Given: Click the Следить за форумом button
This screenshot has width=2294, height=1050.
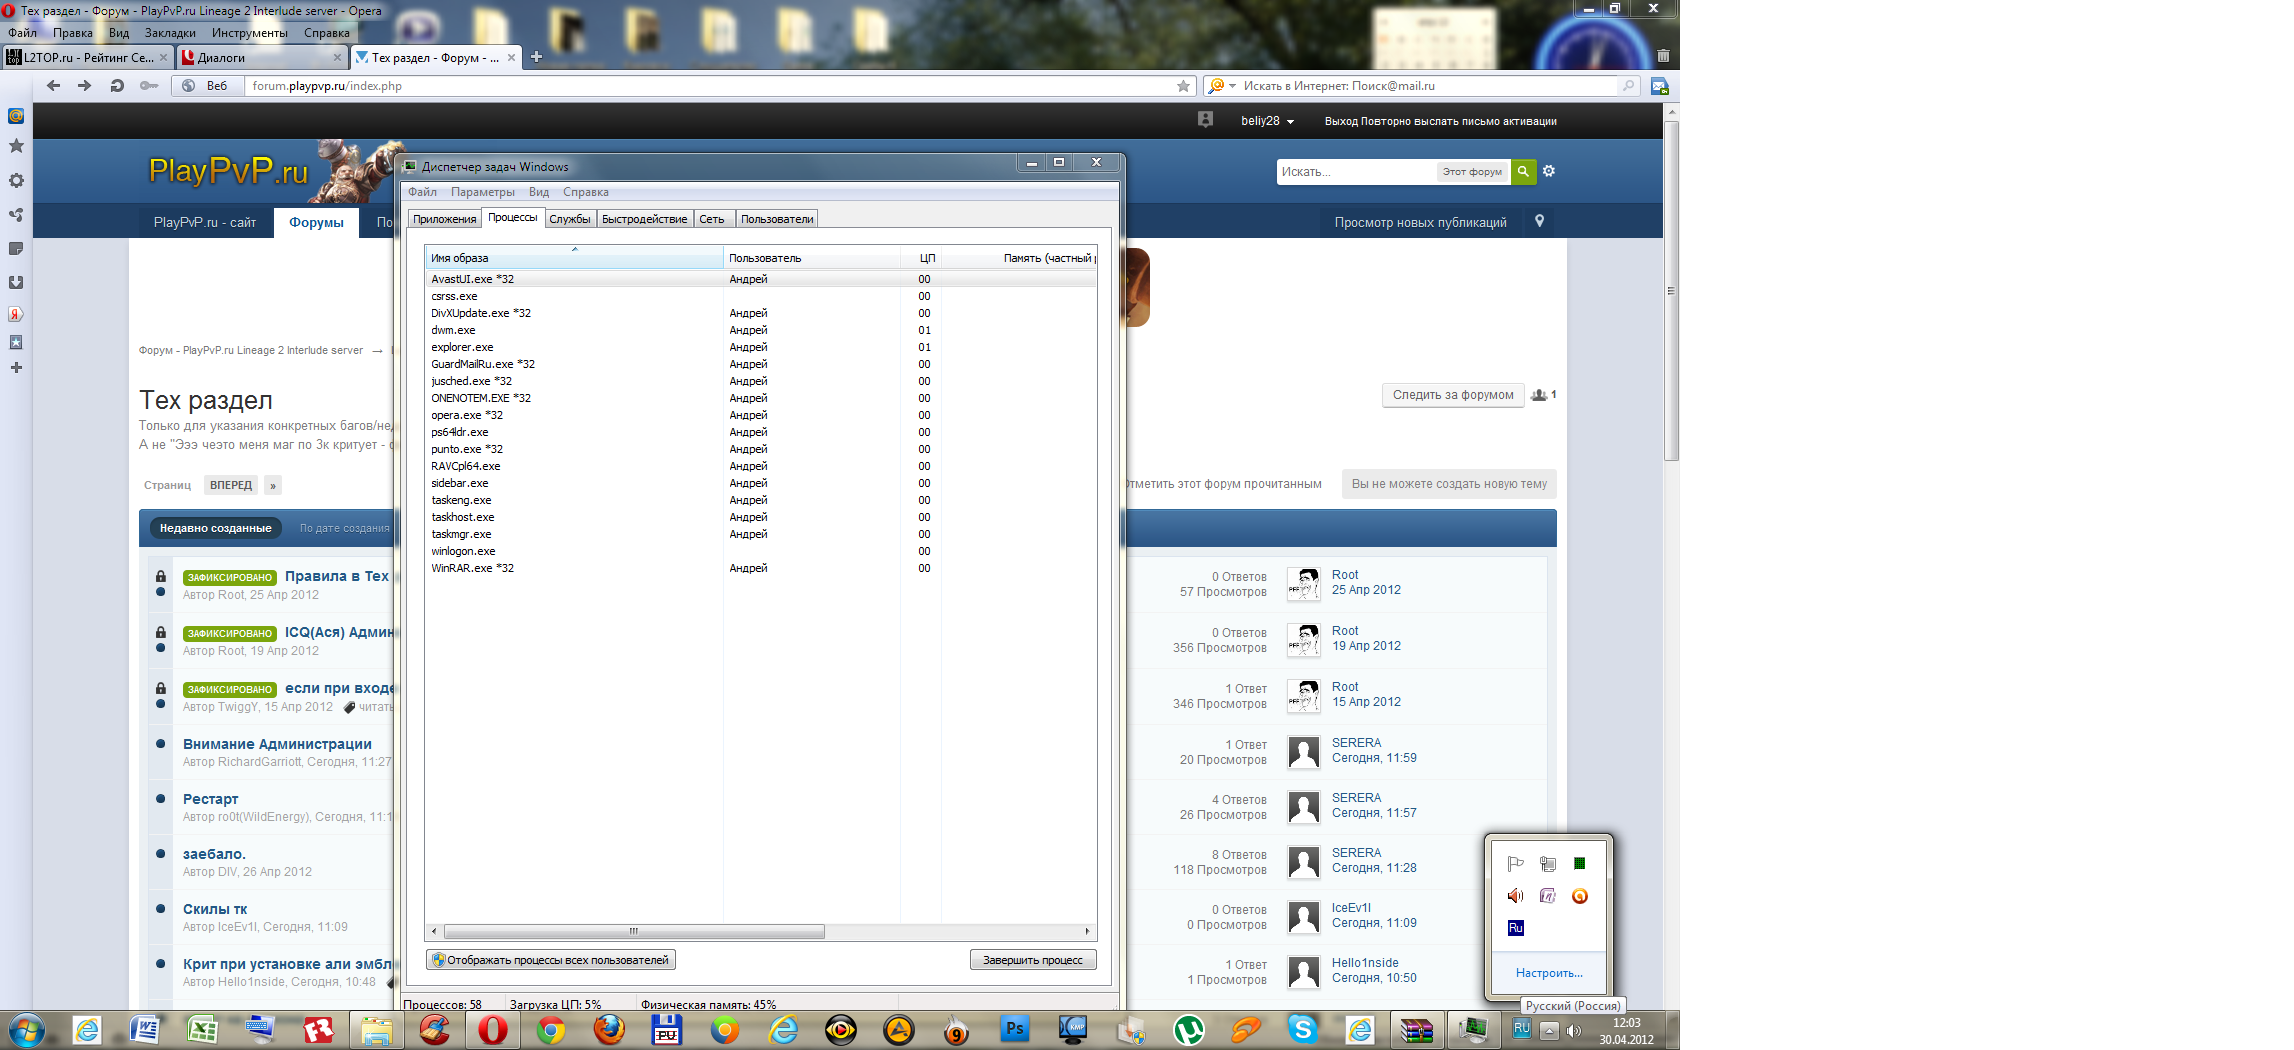Looking at the screenshot, I should tap(1453, 395).
